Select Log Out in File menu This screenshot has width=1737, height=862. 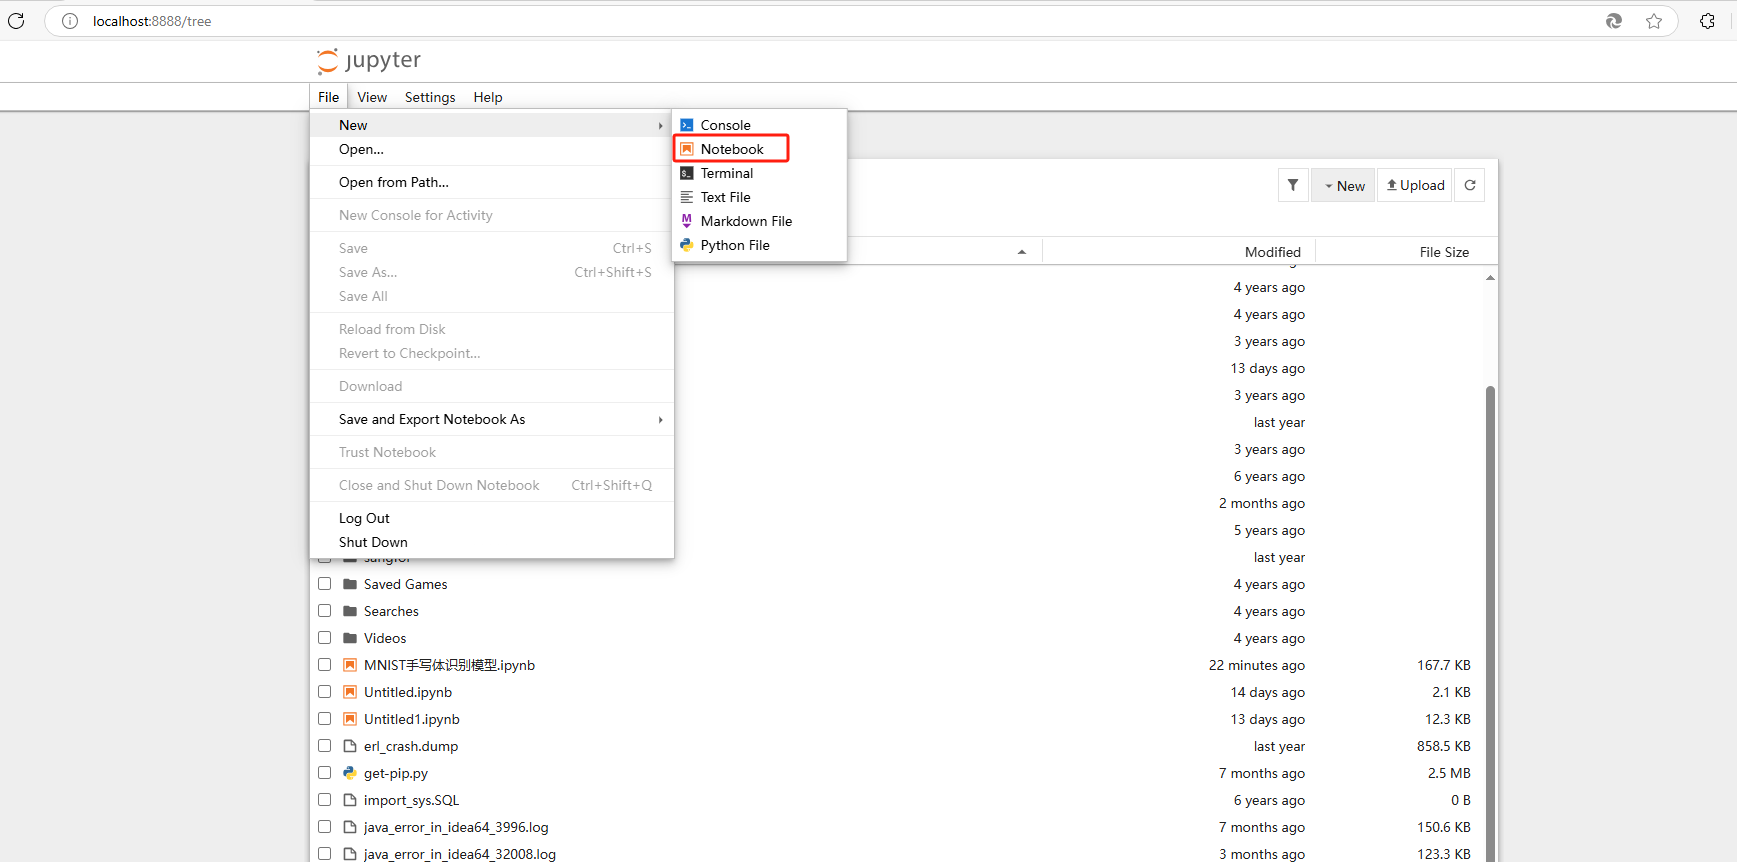(x=491, y=518)
